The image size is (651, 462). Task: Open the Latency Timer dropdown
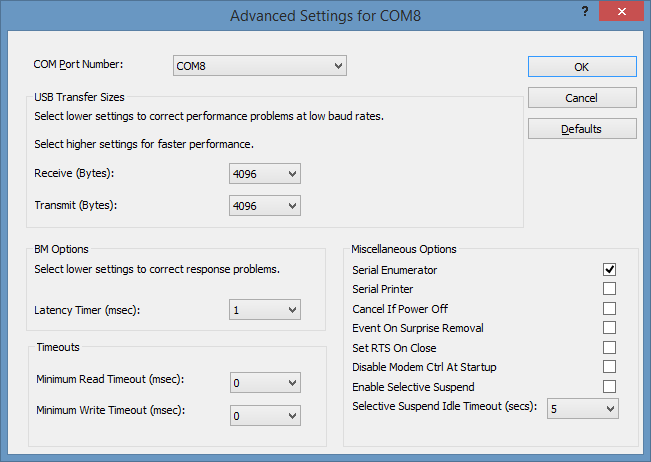tap(264, 310)
